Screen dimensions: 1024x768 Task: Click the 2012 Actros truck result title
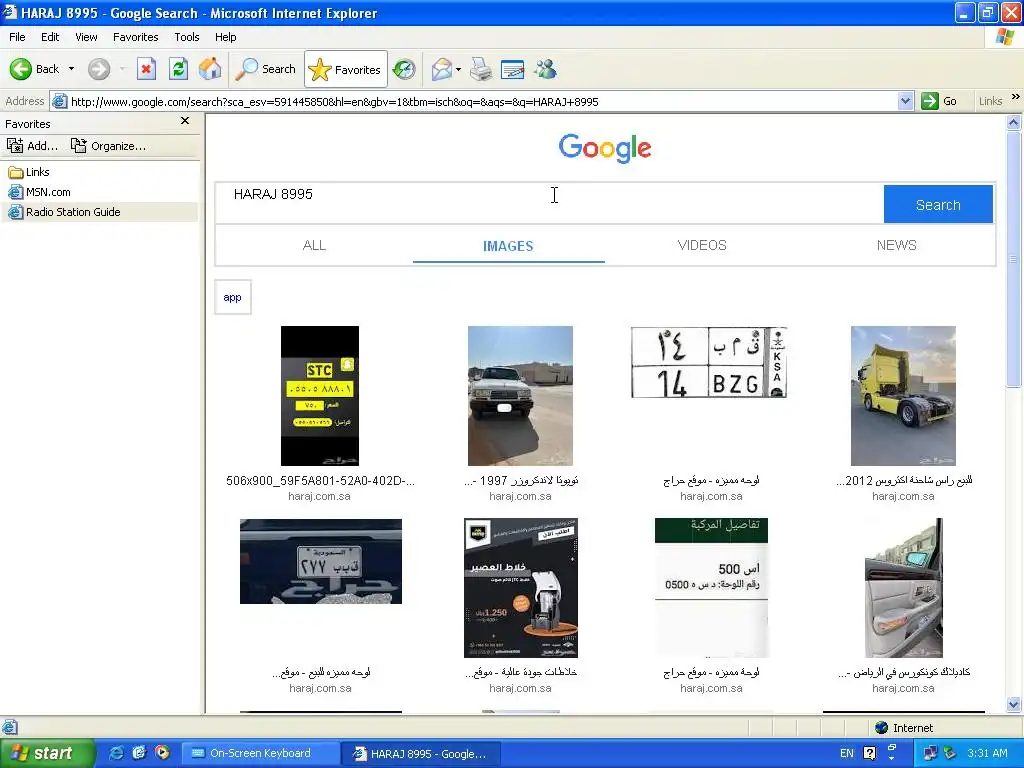pyautogui.click(x=904, y=481)
